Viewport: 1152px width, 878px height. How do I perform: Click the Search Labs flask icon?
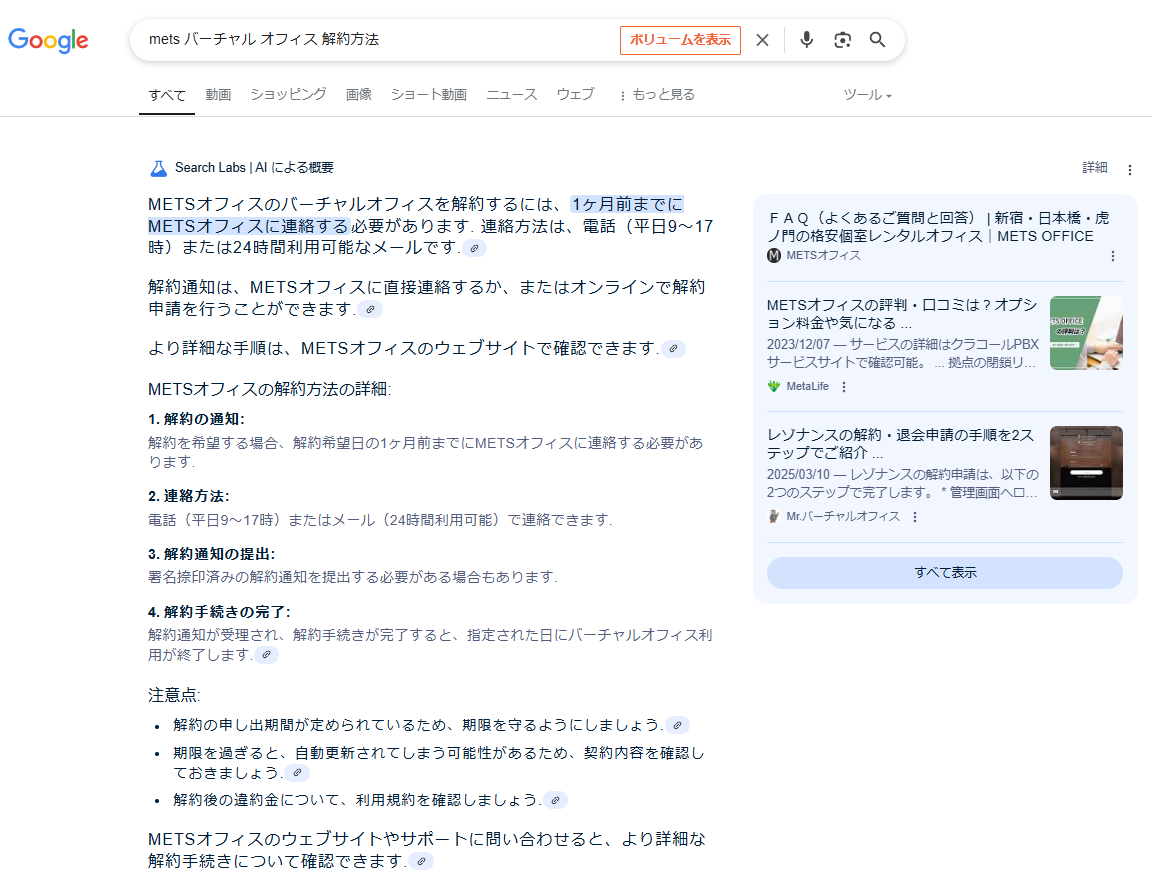(x=159, y=168)
